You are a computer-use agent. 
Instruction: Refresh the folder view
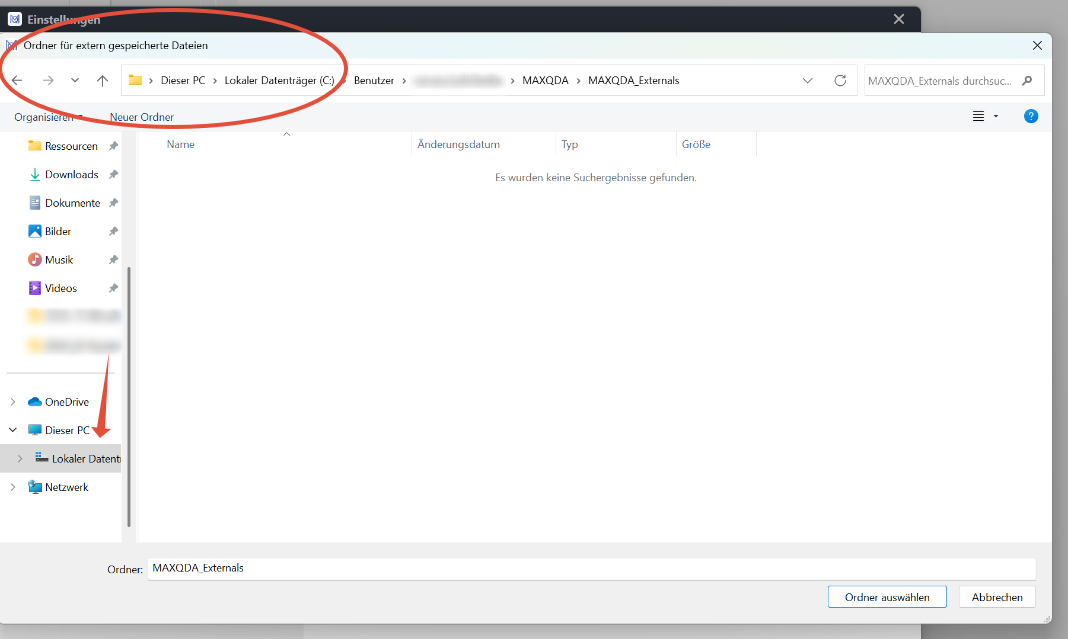coord(841,80)
